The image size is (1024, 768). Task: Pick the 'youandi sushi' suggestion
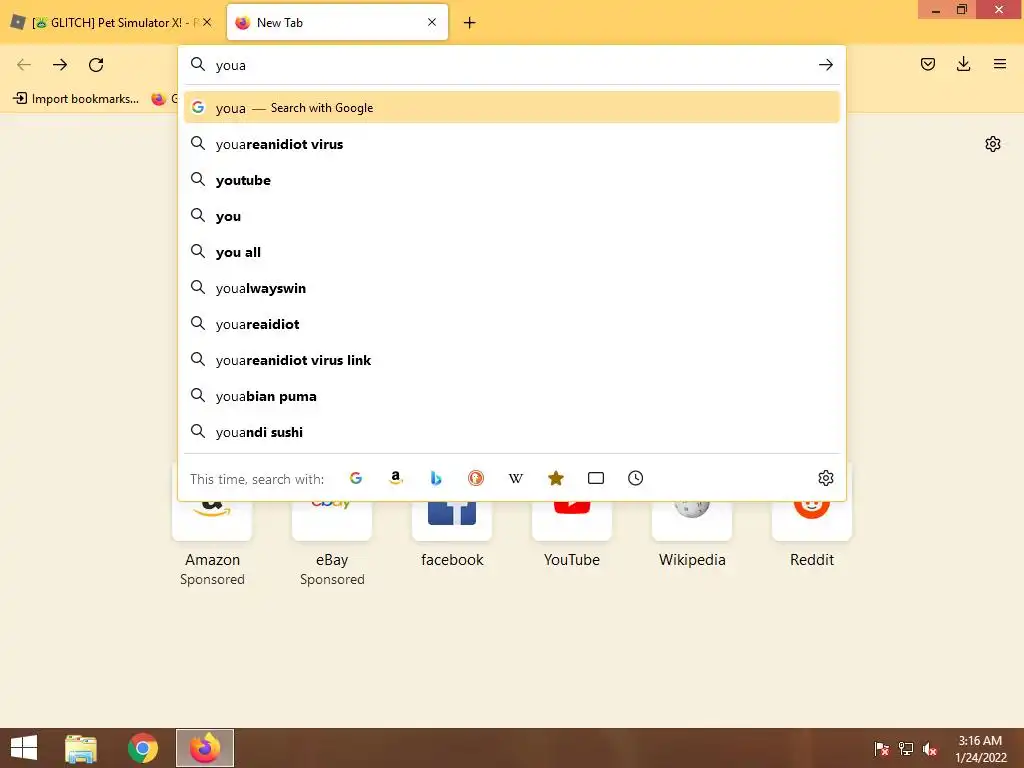[x=512, y=432]
